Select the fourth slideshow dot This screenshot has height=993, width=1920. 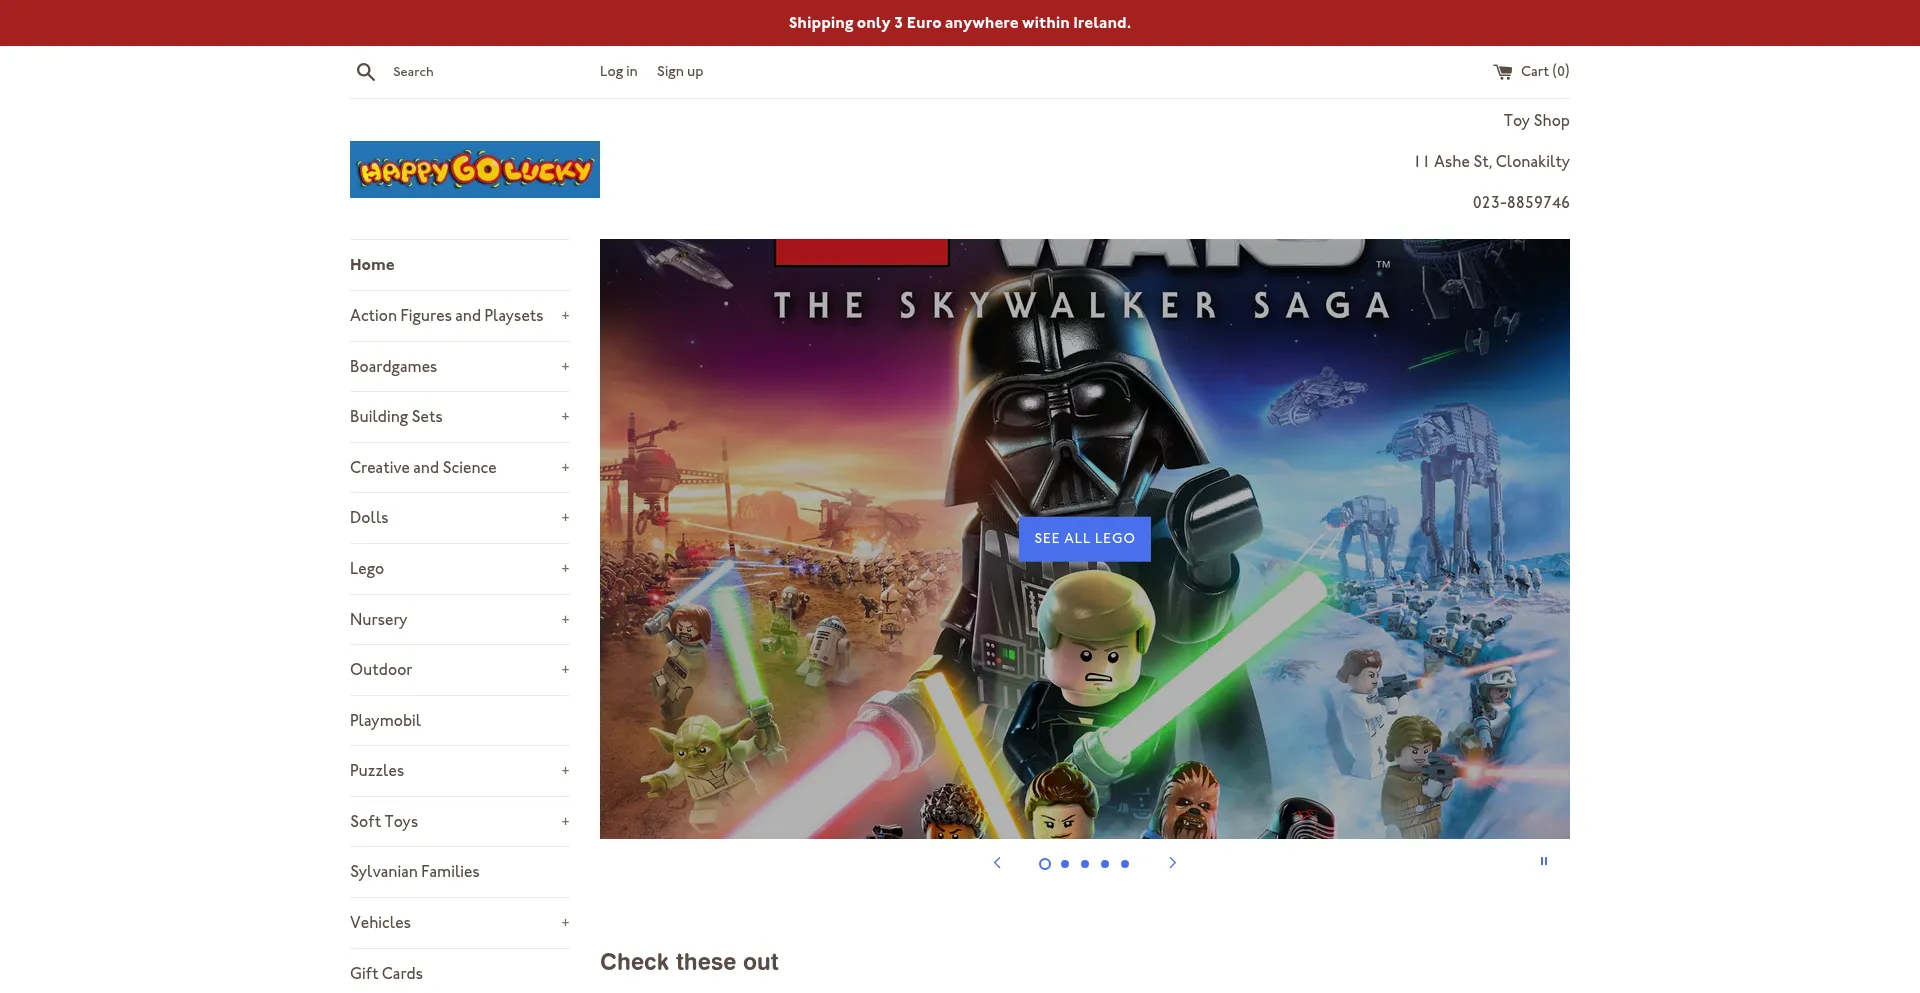[x=1105, y=864]
